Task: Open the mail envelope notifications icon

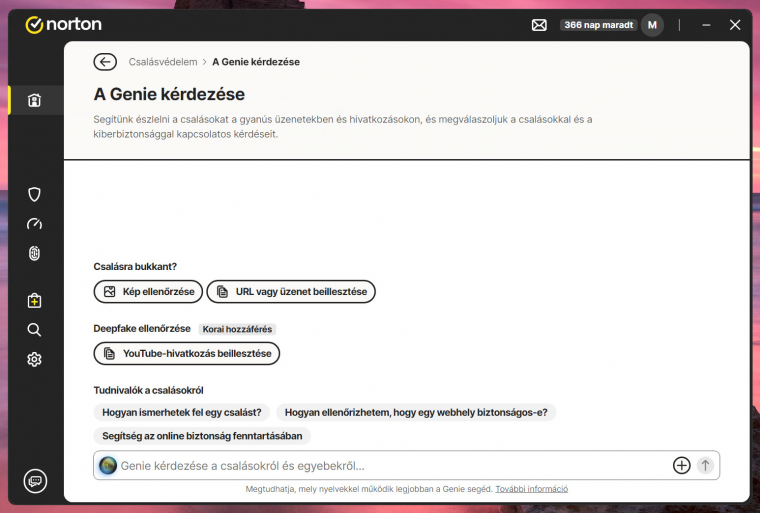Action: click(539, 25)
